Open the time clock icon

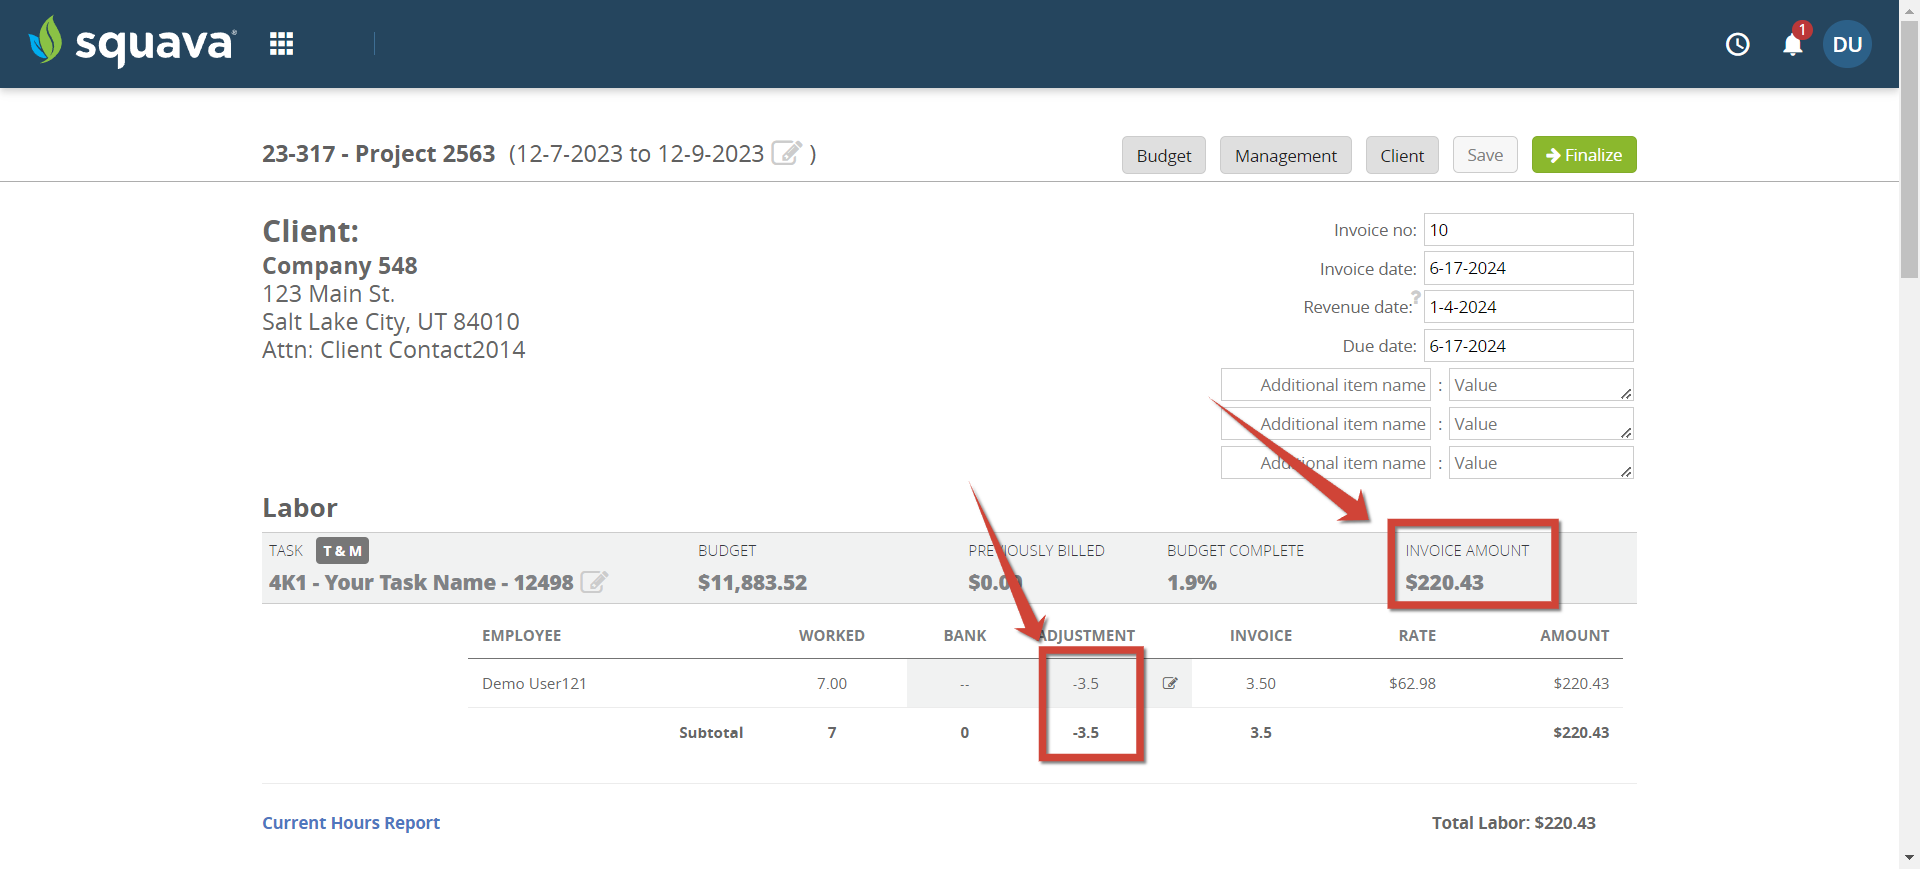pyautogui.click(x=1738, y=44)
